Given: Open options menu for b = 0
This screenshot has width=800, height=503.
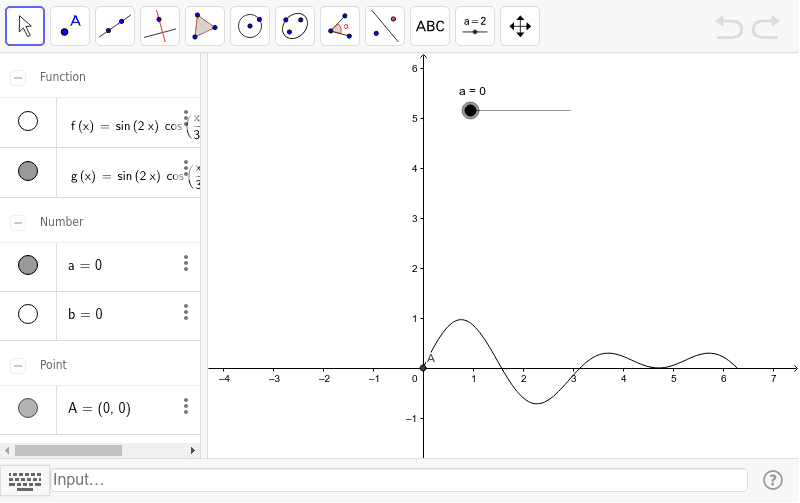Looking at the screenshot, I should coord(186,312).
